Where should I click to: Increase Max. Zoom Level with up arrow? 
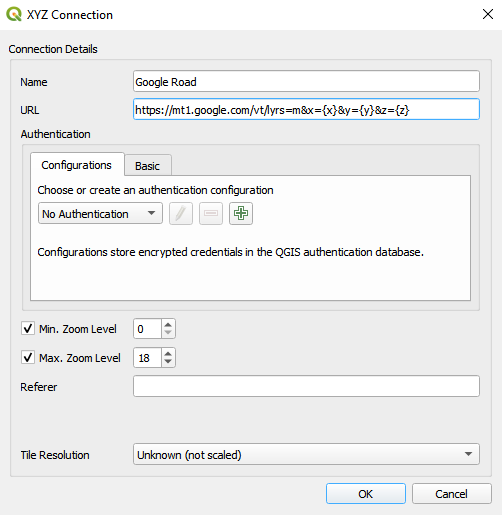[x=168, y=354]
